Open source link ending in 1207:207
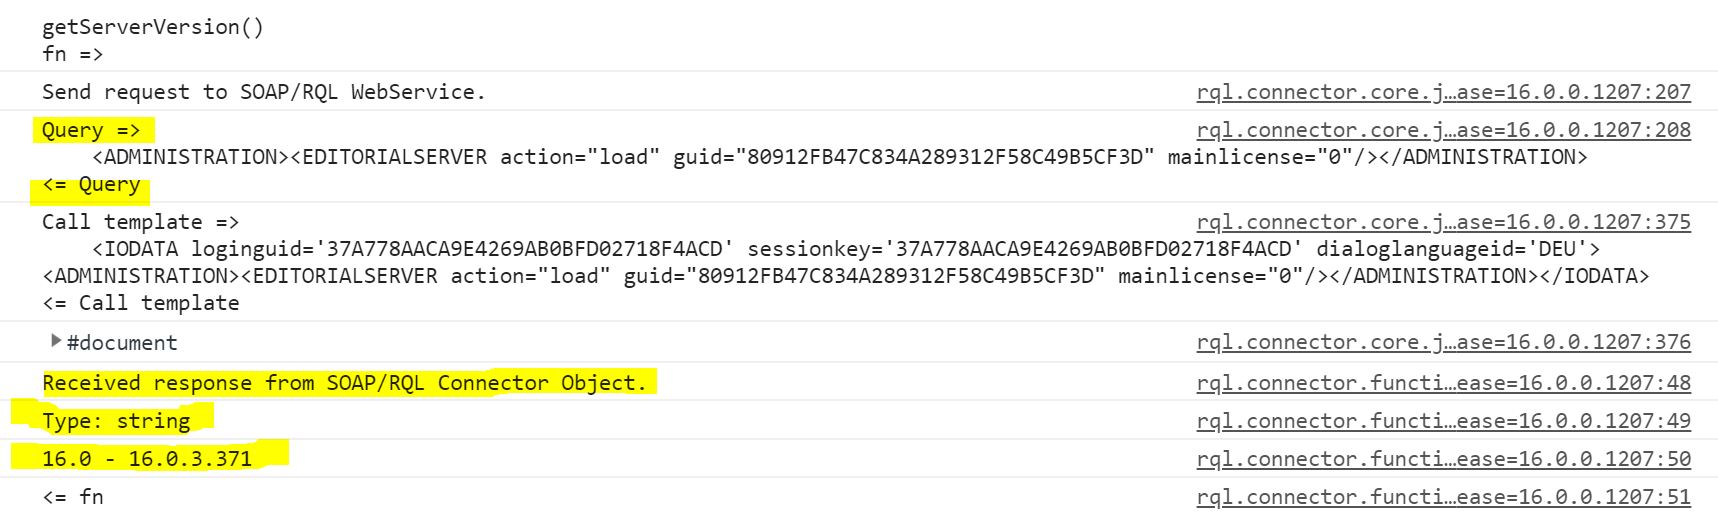The image size is (1718, 529). point(1443,92)
